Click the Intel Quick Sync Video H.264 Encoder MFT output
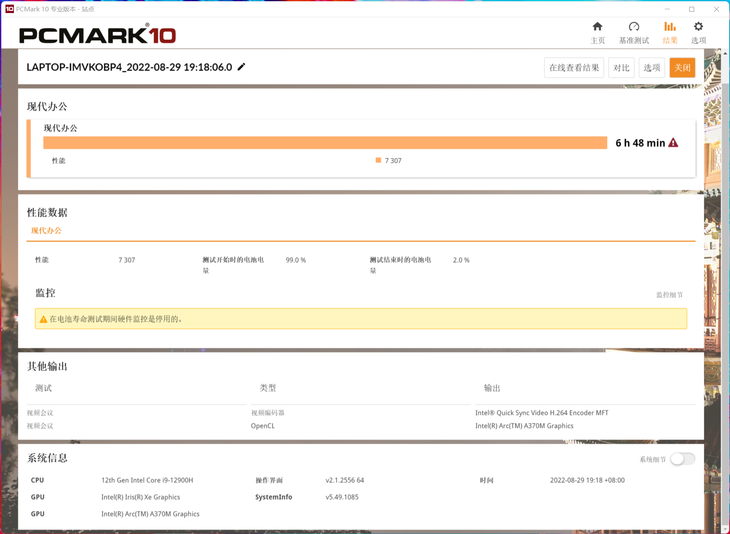The height and width of the screenshot is (534, 730). pos(541,412)
